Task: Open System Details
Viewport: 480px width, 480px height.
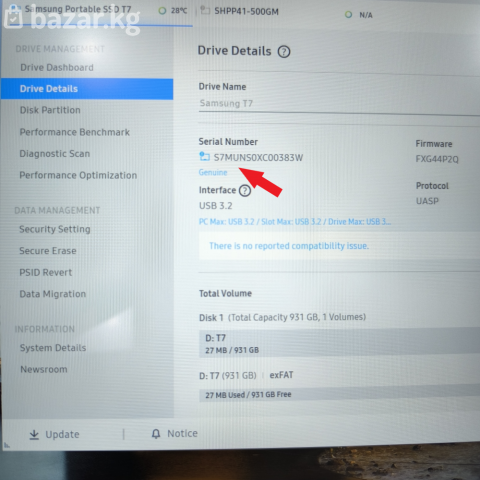Action: tap(53, 348)
